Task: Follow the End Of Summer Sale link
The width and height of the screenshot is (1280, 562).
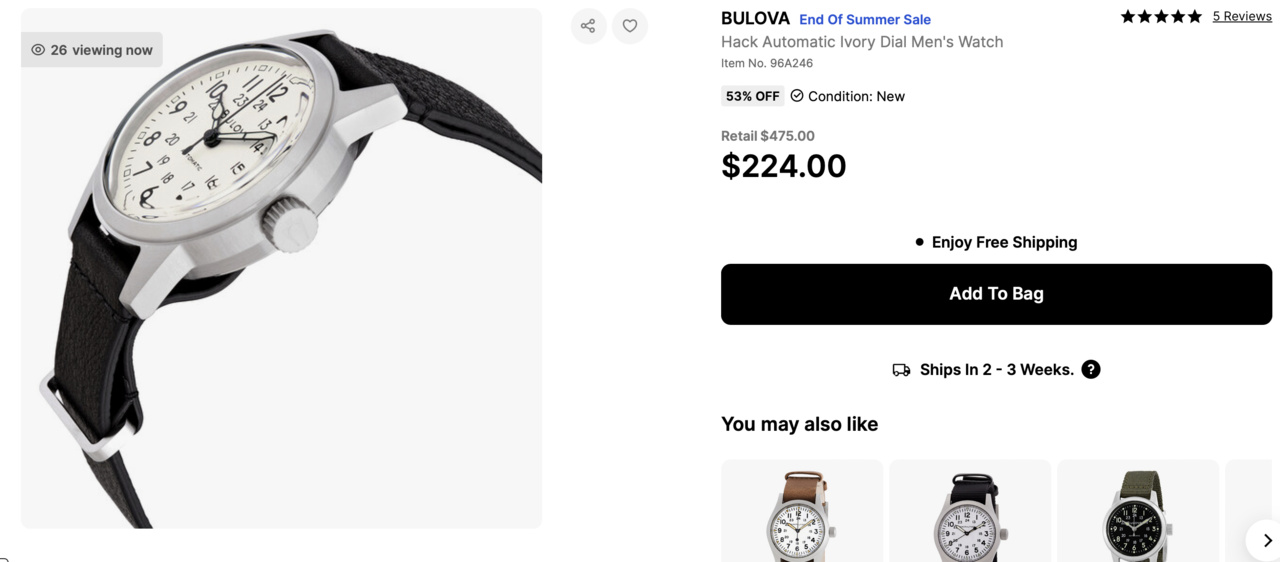Action: (x=865, y=19)
